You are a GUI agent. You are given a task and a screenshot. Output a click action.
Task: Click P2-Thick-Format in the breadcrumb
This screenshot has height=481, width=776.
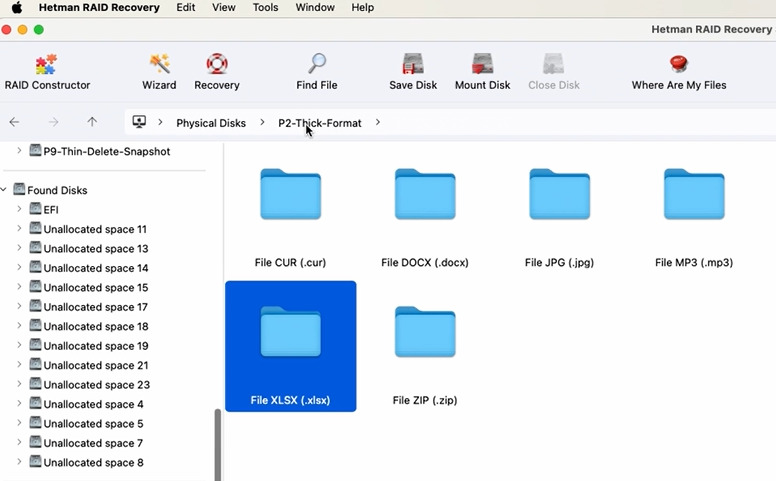pyautogui.click(x=320, y=123)
